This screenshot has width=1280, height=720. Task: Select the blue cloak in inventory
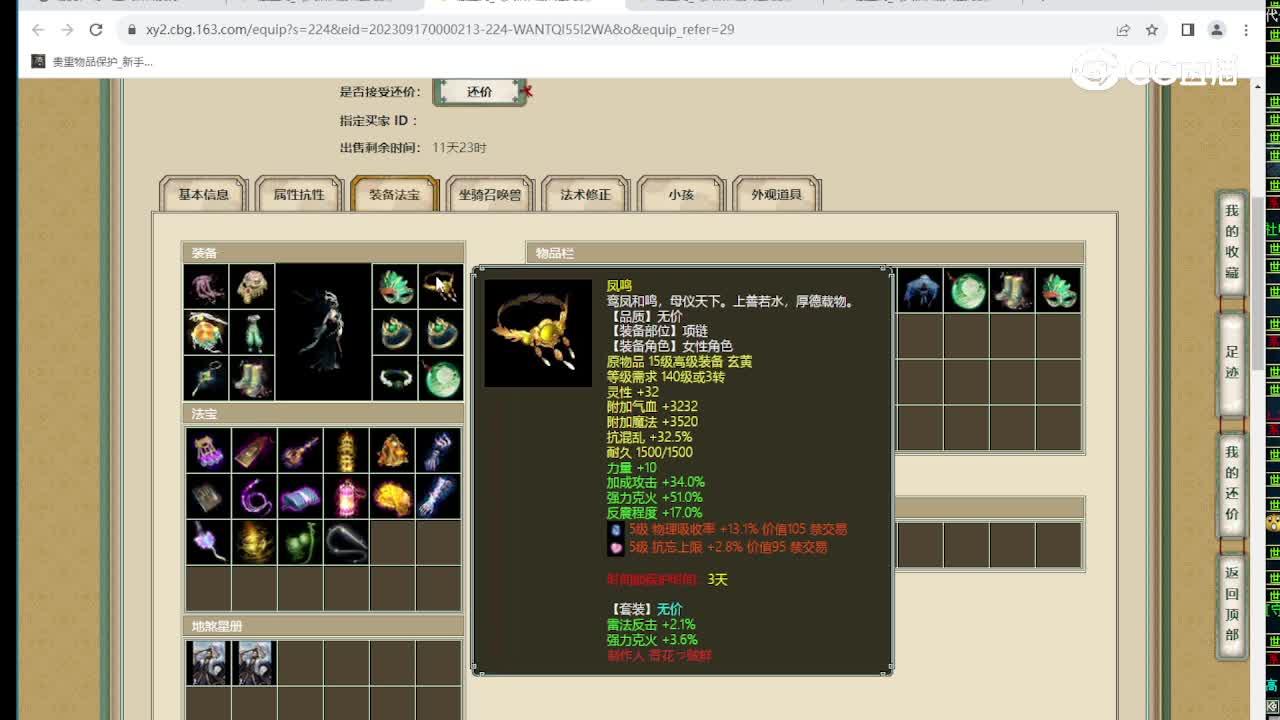[x=920, y=290]
